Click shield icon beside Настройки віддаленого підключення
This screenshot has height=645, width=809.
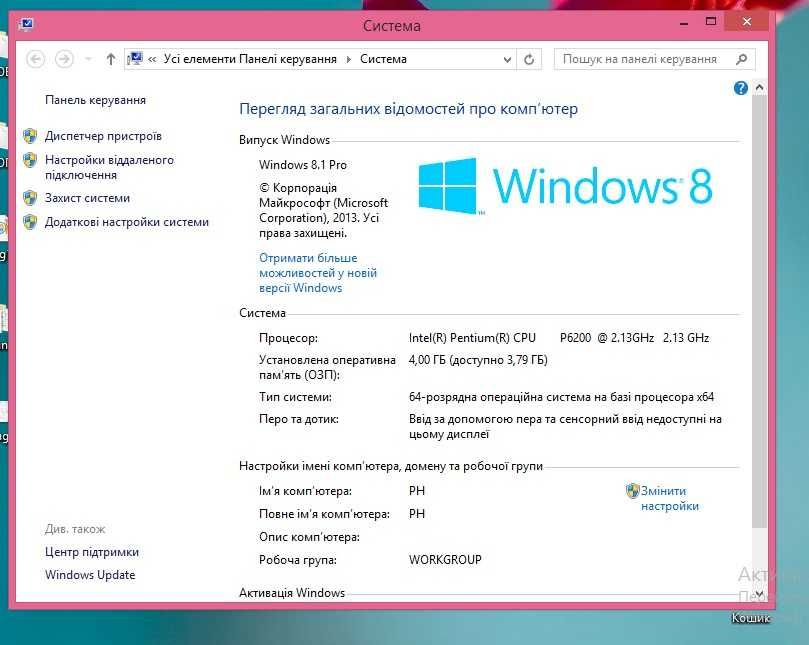click(30, 160)
